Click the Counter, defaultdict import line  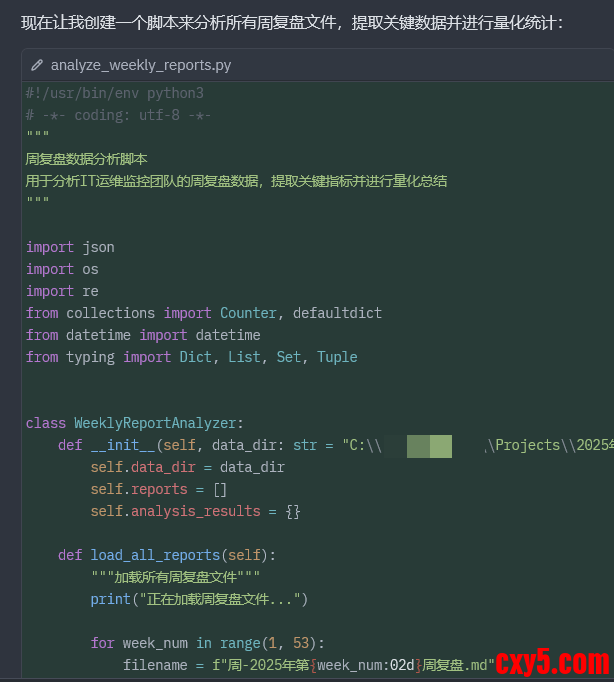tap(204, 313)
